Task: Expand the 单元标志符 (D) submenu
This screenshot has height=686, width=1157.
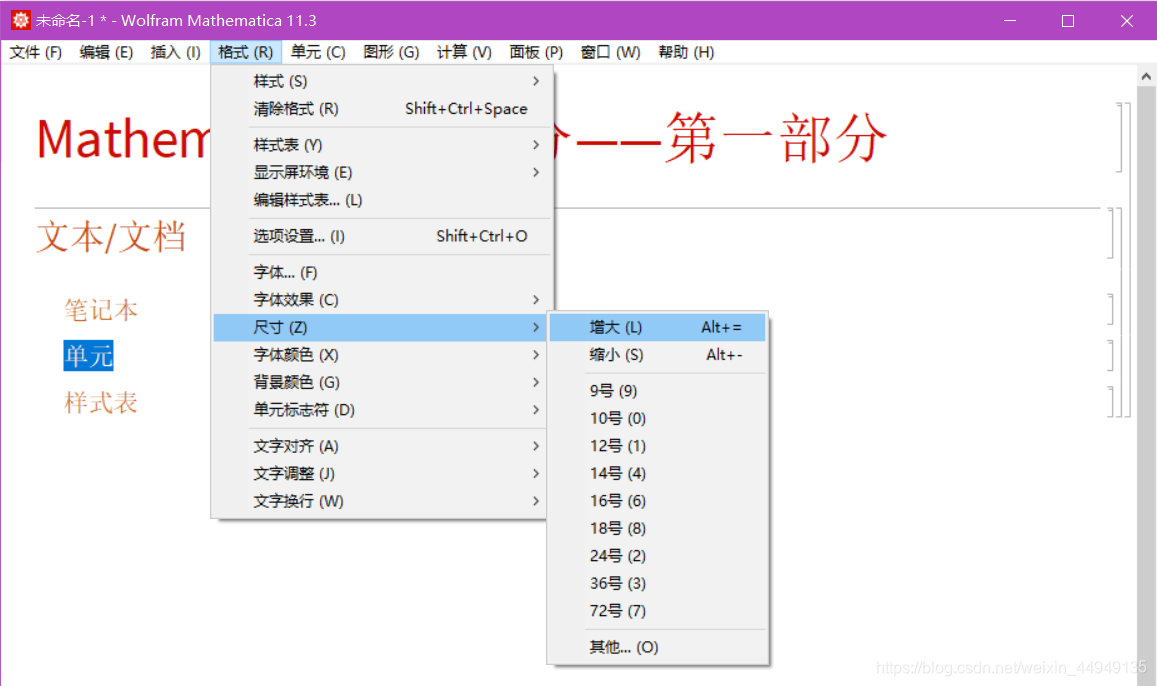Action: (x=381, y=409)
